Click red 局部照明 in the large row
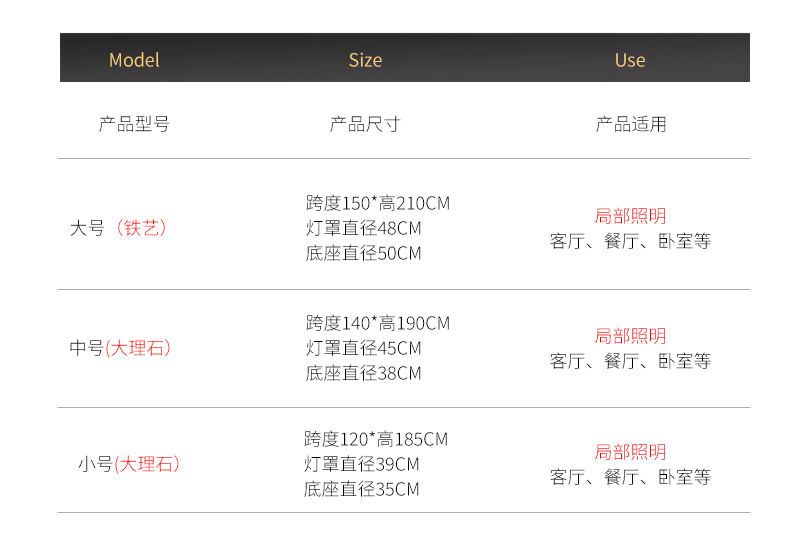Viewport: 790px width, 550px height. (x=630, y=216)
